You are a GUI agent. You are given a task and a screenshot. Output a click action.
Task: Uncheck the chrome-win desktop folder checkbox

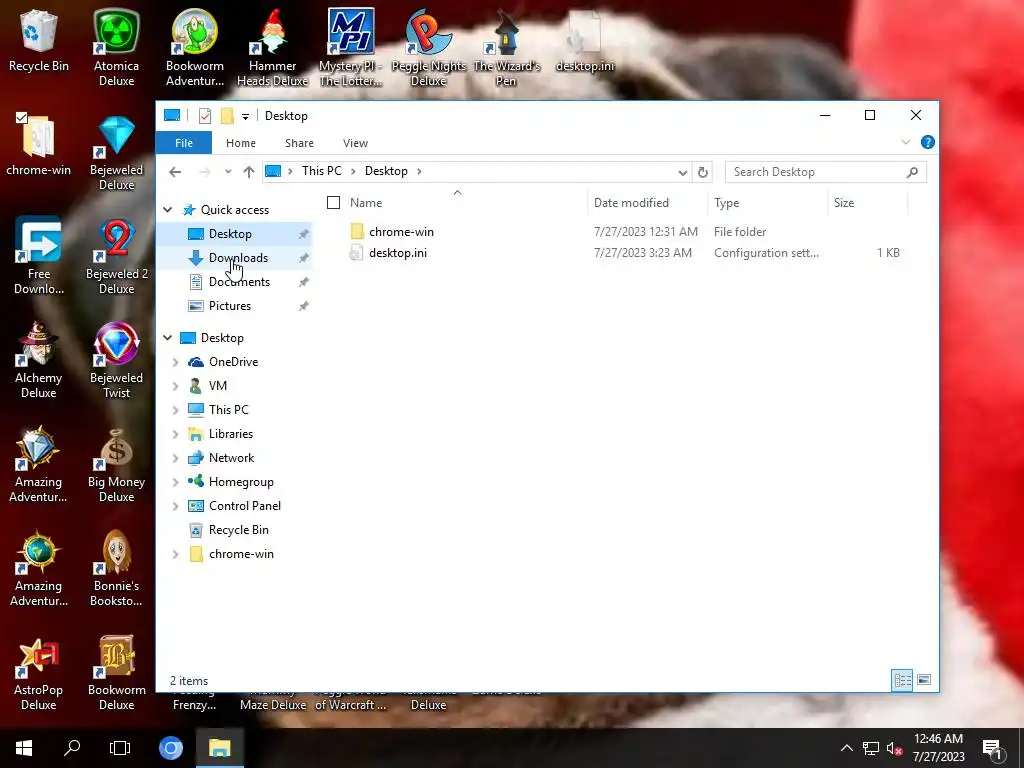pos(22,118)
